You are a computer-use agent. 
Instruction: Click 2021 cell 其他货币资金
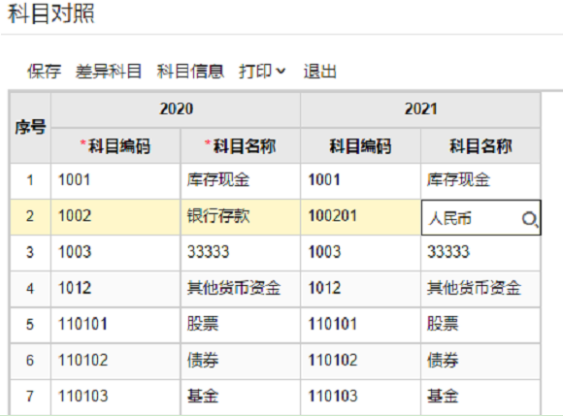click(480, 289)
